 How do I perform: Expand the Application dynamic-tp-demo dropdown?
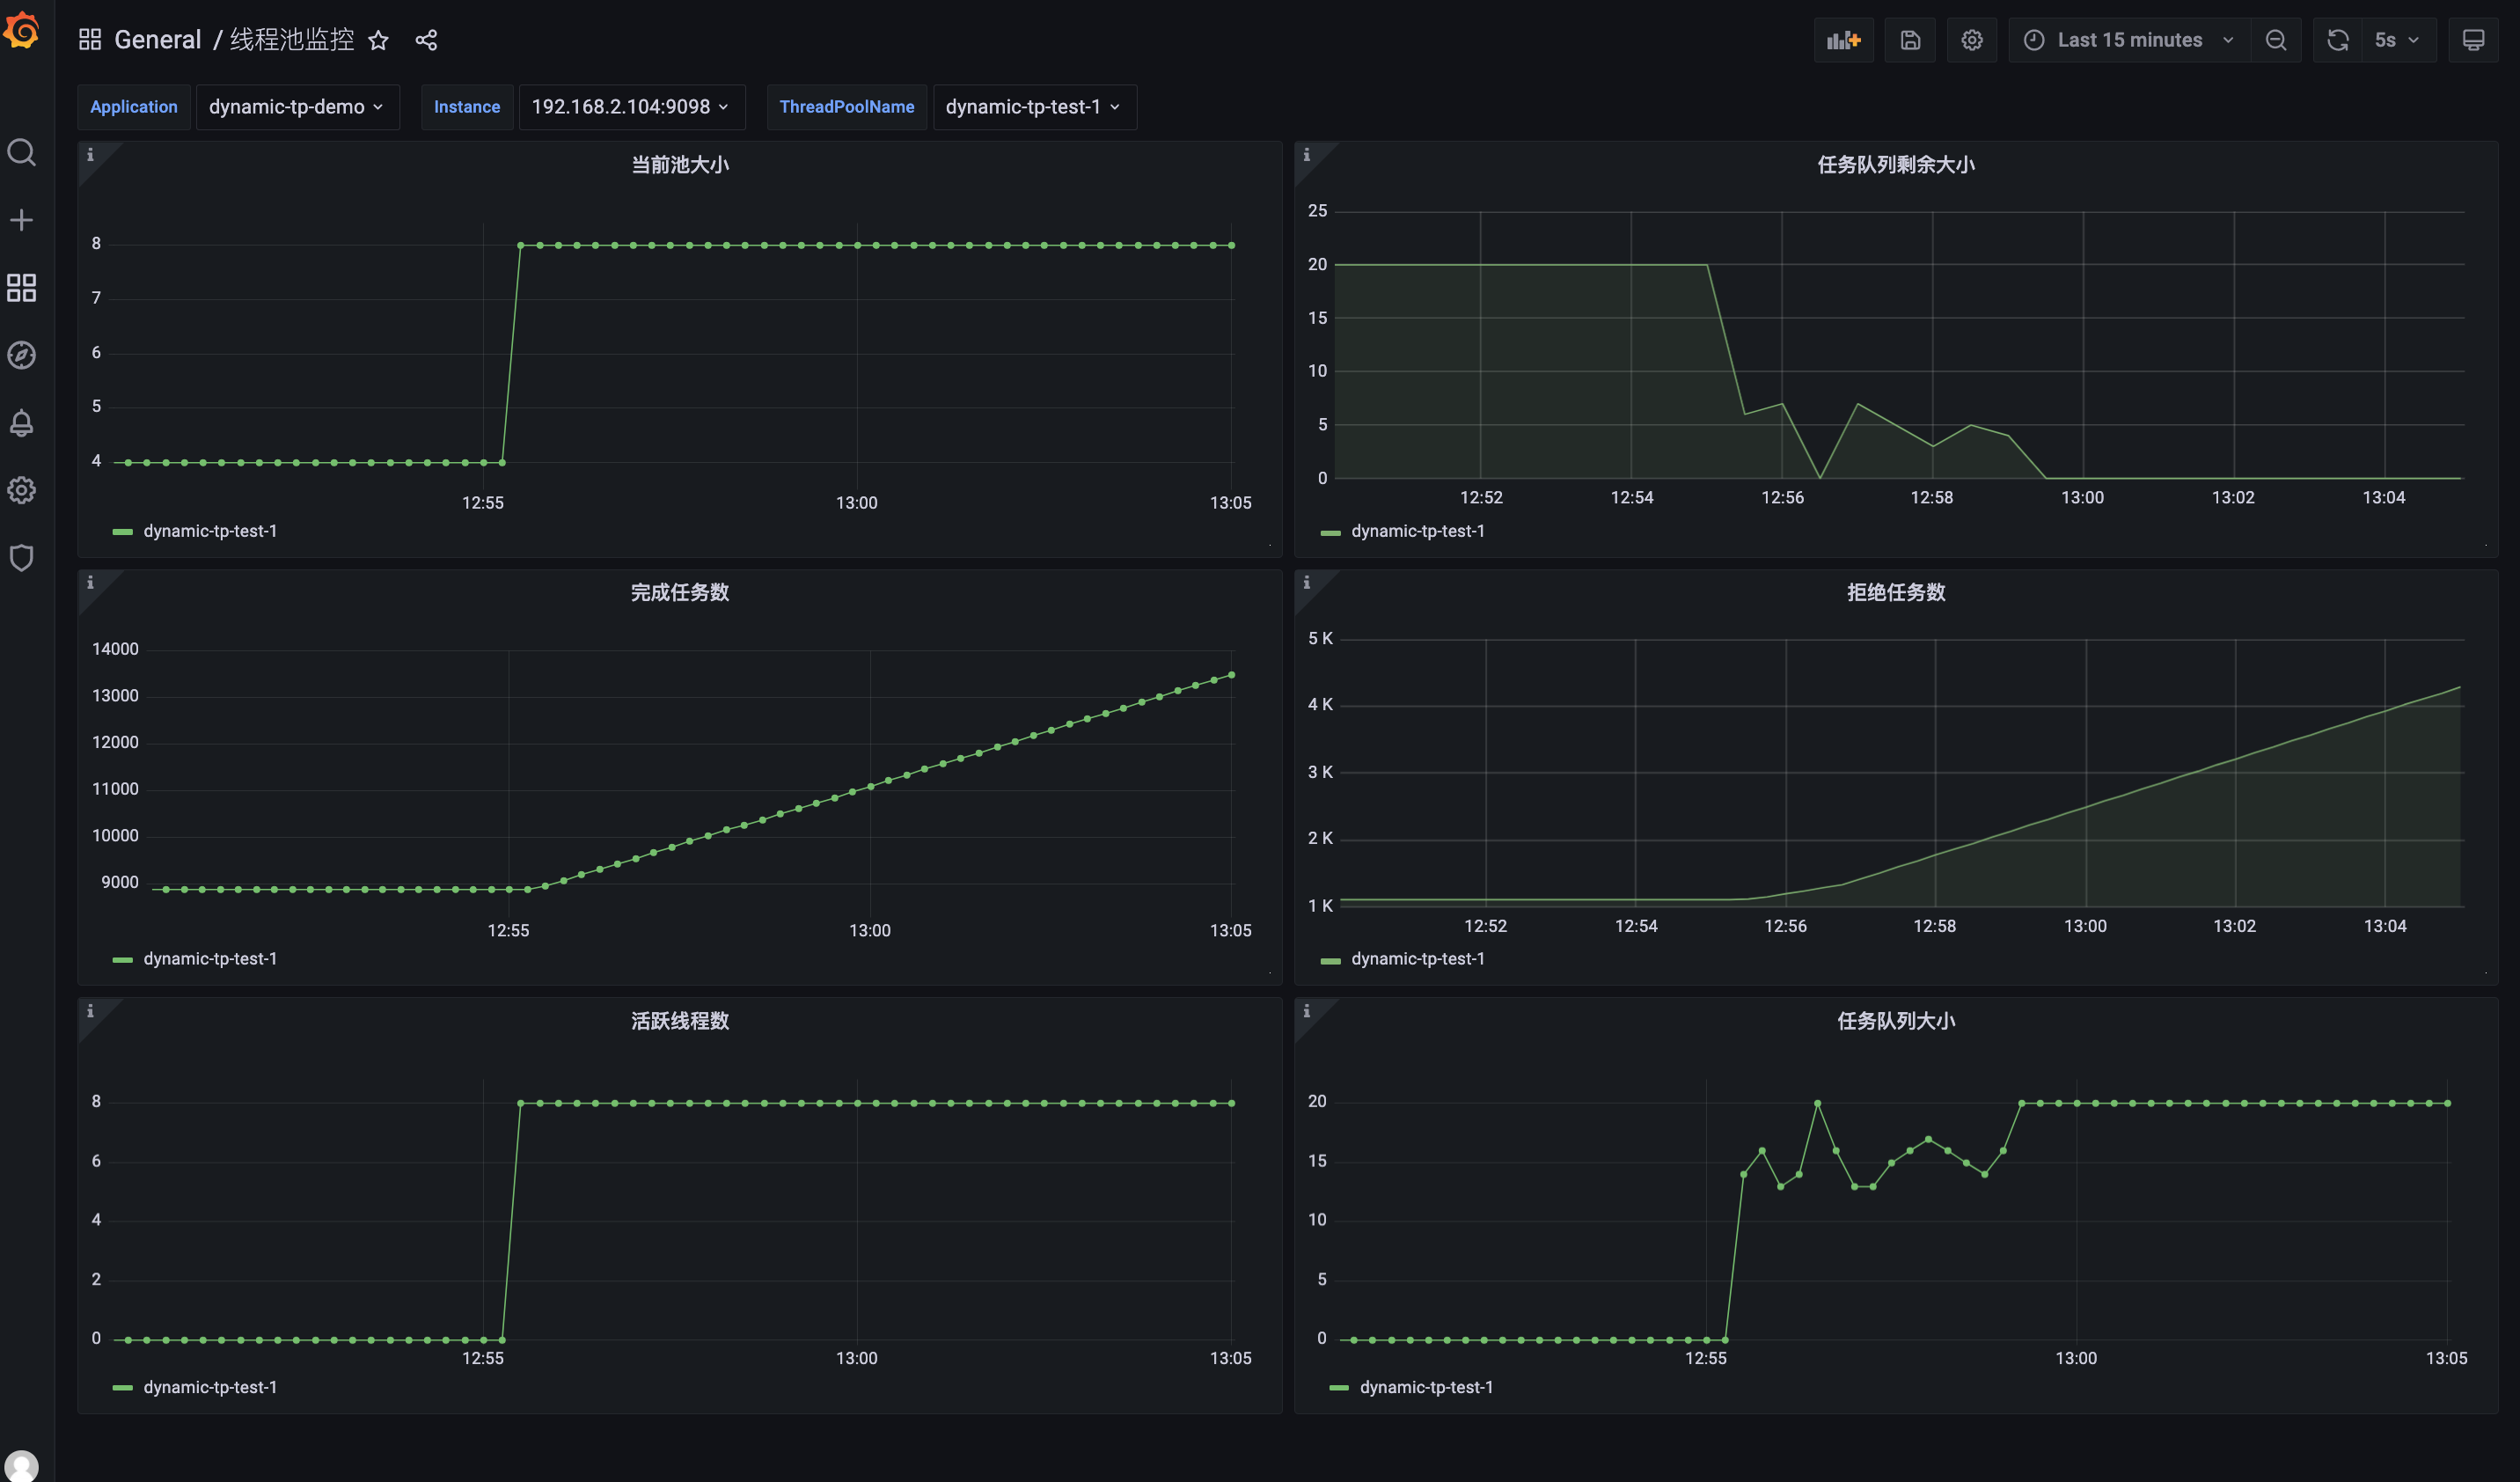pos(296,107)
